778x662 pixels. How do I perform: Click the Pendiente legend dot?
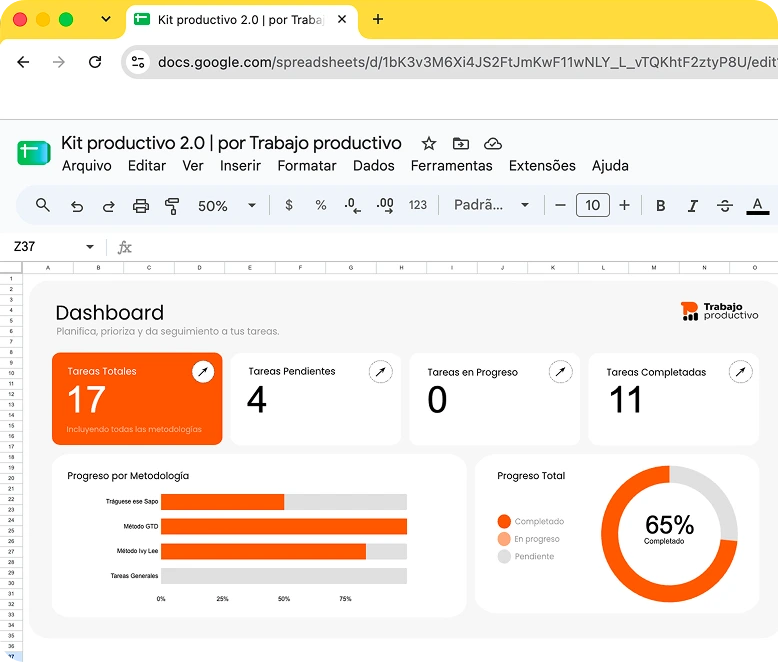[504, 556]
